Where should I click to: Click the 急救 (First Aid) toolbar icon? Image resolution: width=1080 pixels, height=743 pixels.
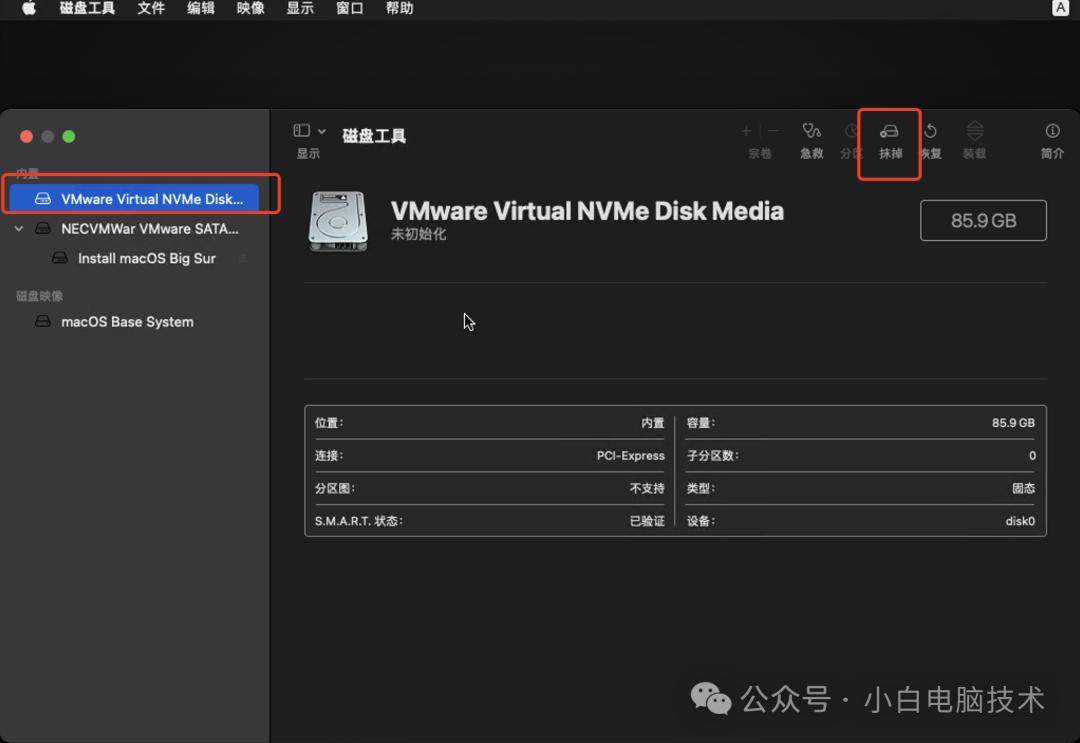point(811,139)
